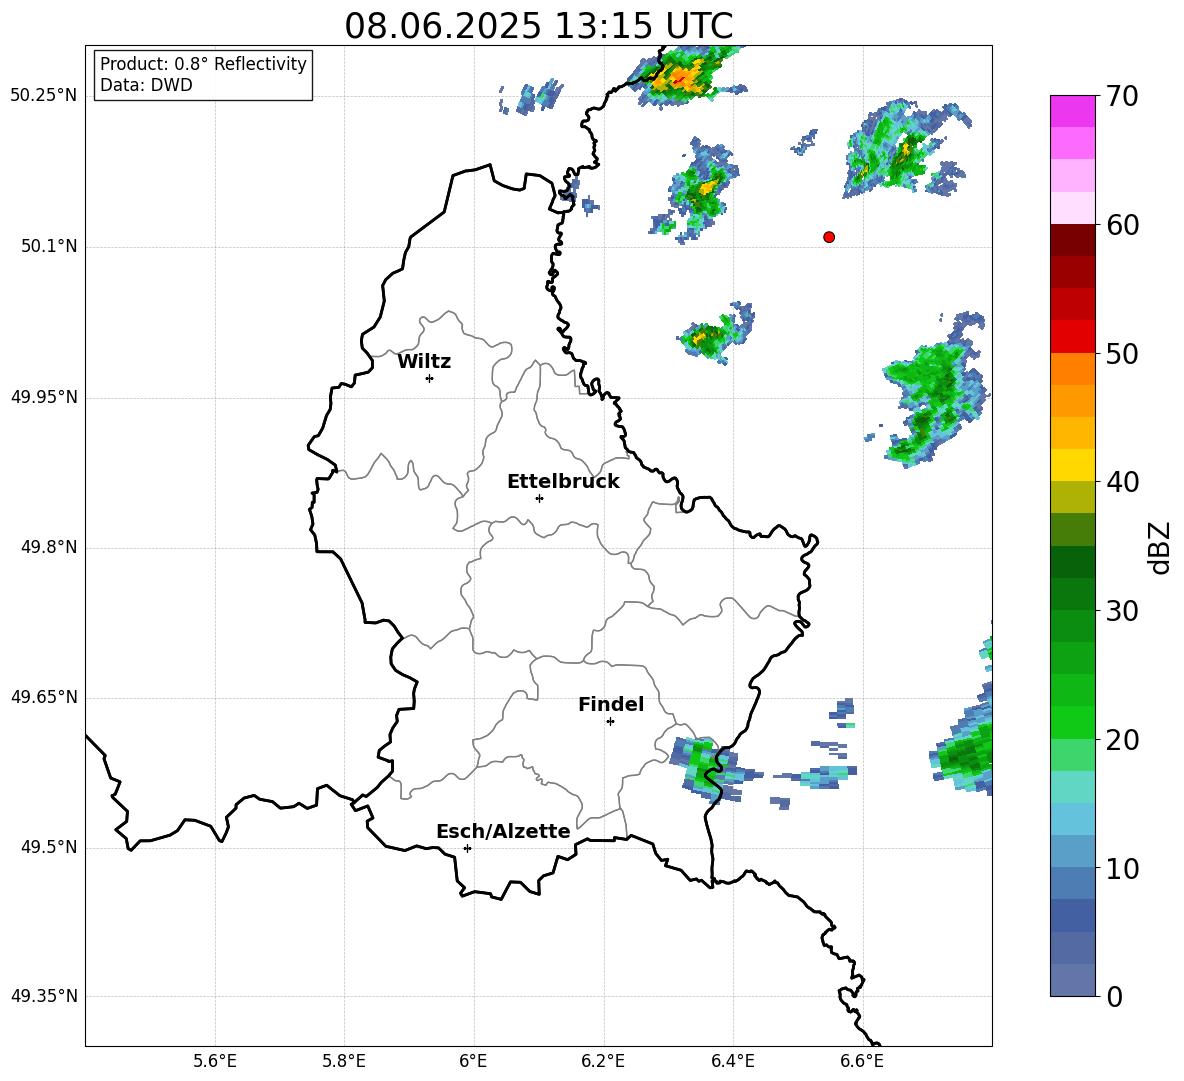This screenshot has height=1081, width=1184.
Task: Click the Data: DWD label
Action: pyautogui.click(x=146, y=85)
